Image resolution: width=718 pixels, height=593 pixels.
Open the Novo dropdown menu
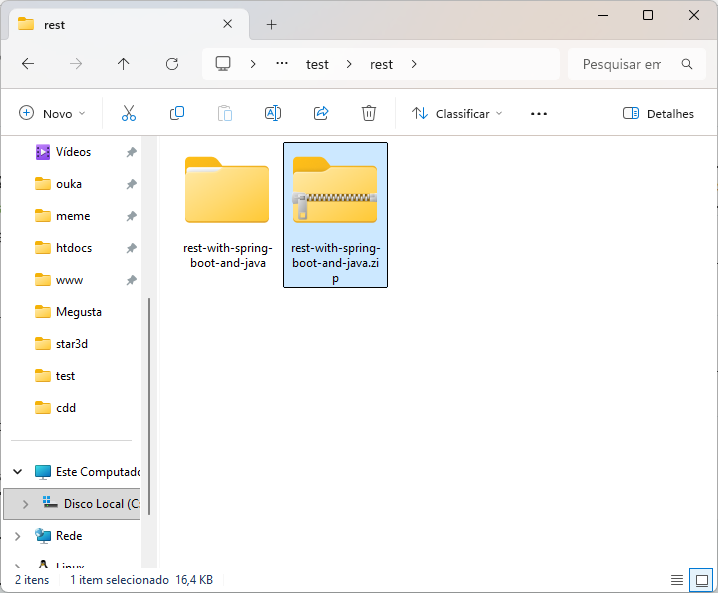[x=53, y=114]
